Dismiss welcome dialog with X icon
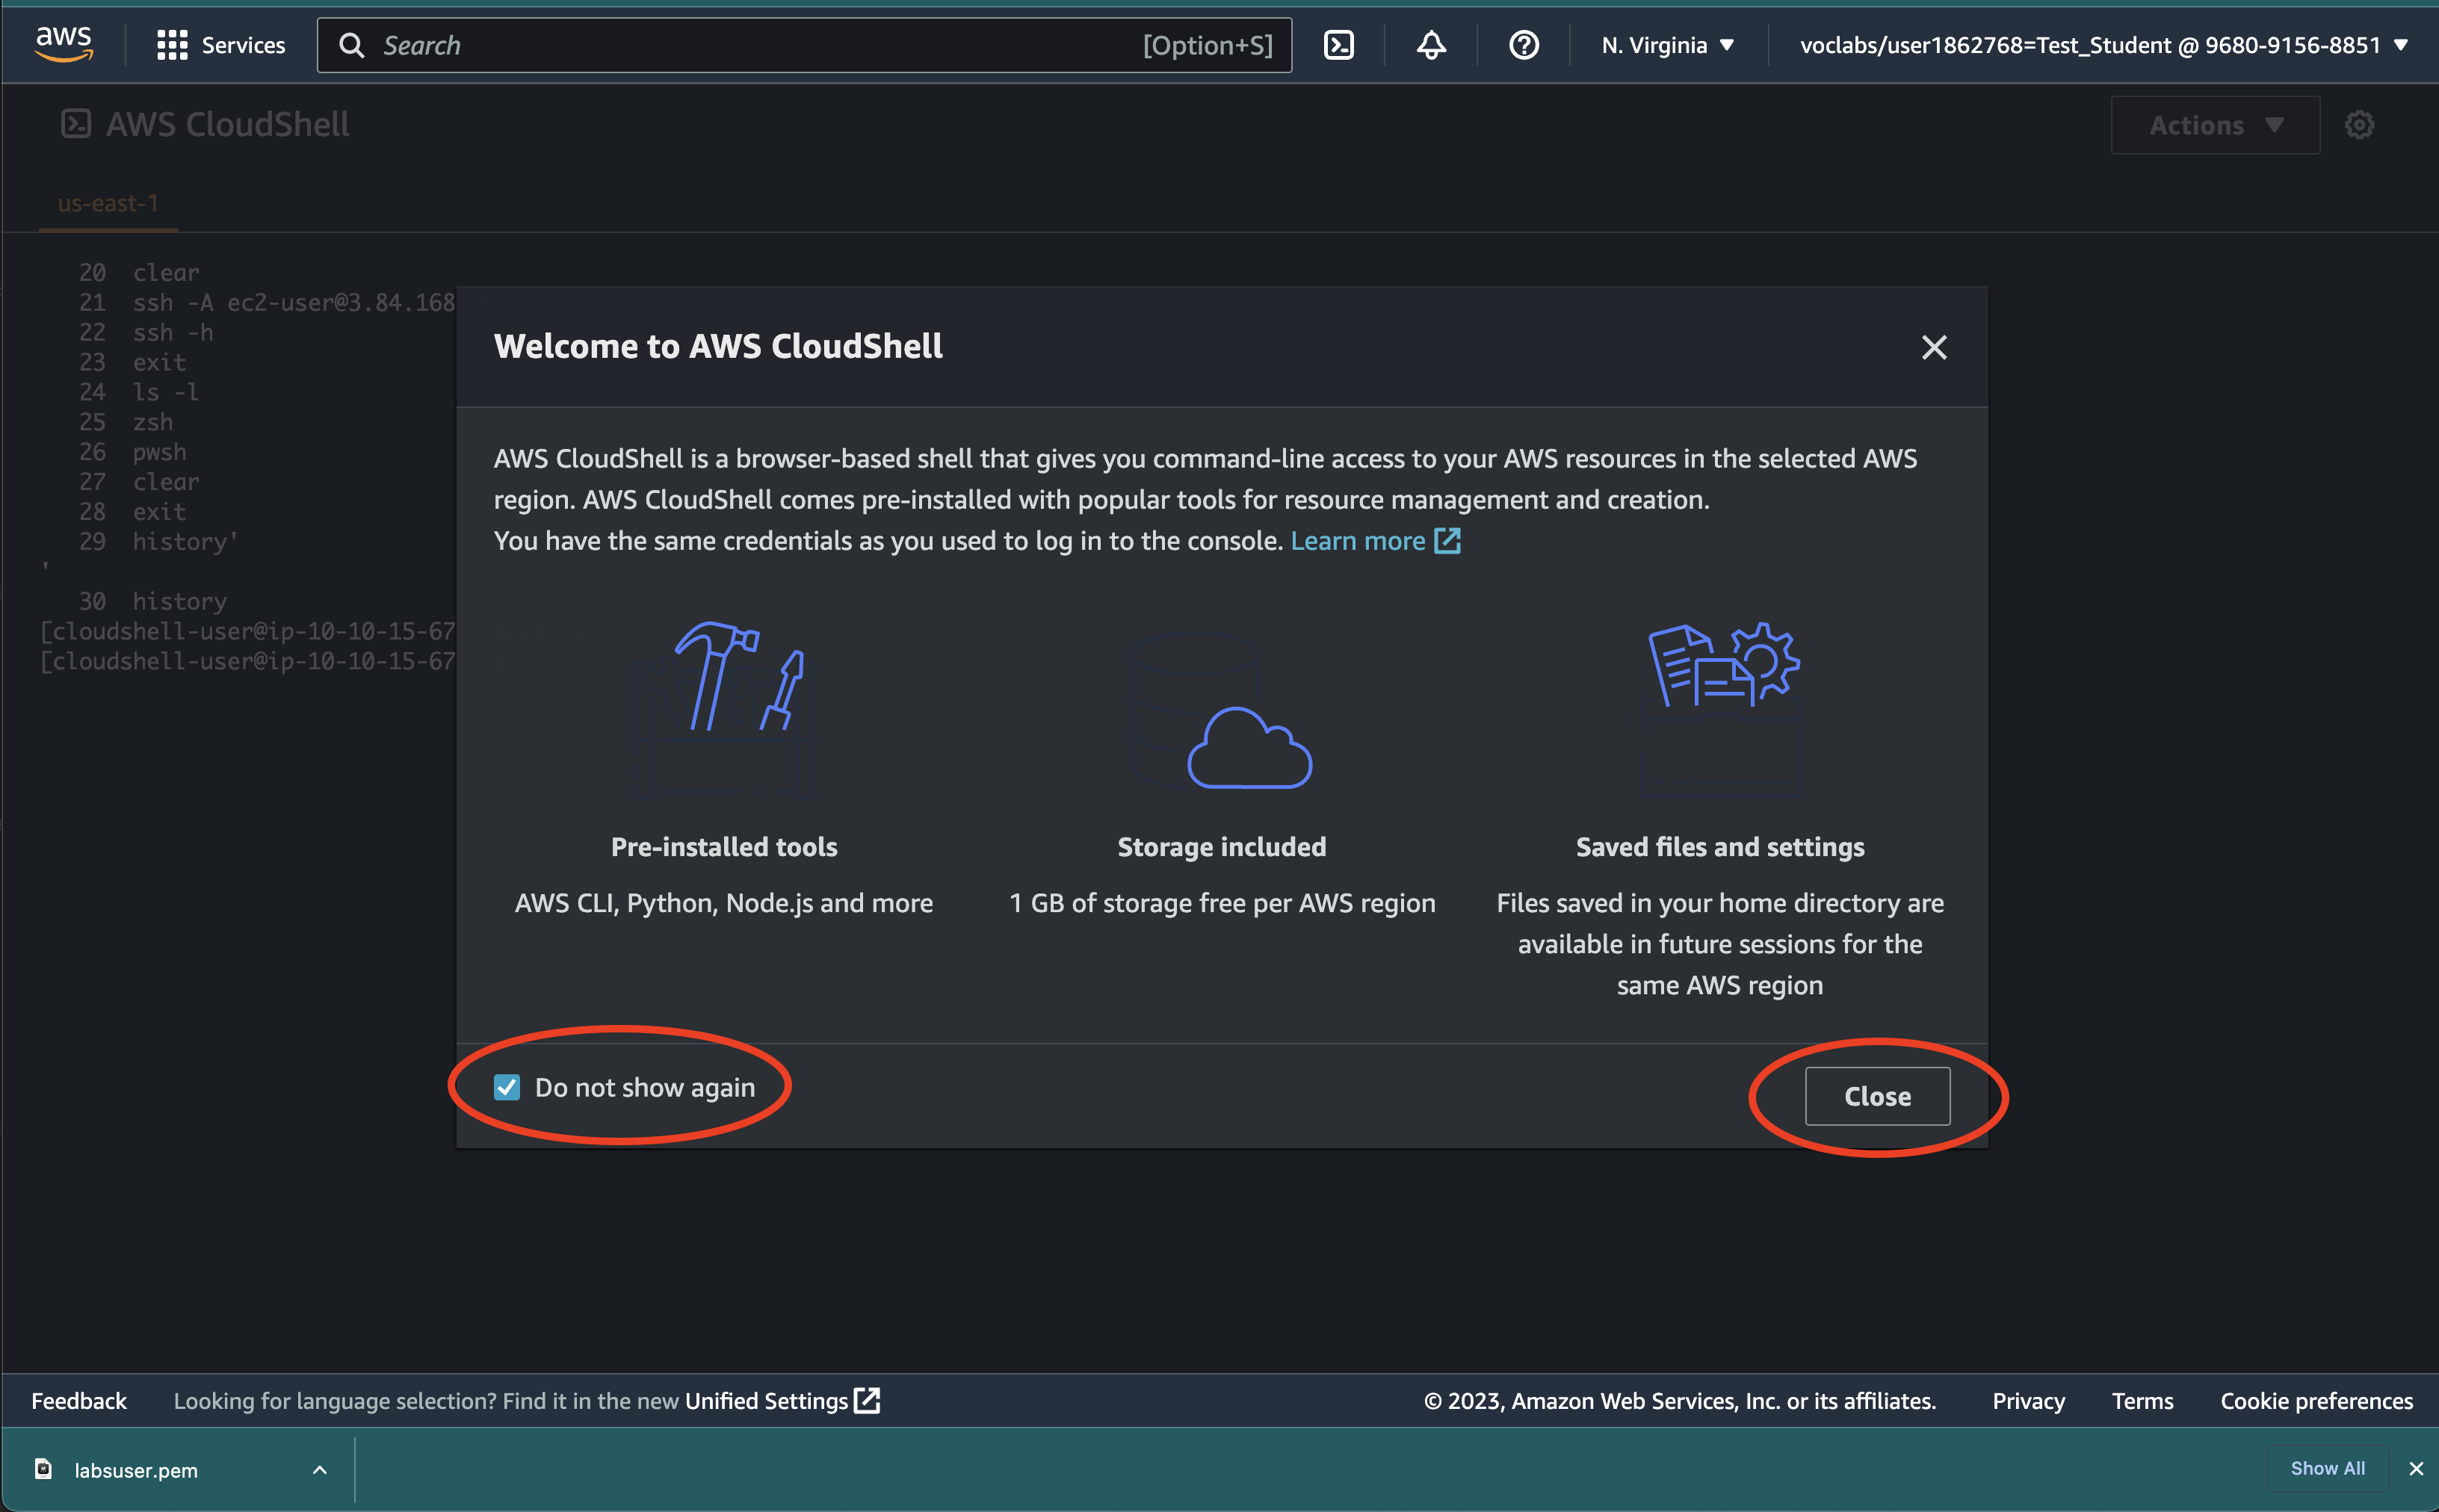 [1934, 347]
